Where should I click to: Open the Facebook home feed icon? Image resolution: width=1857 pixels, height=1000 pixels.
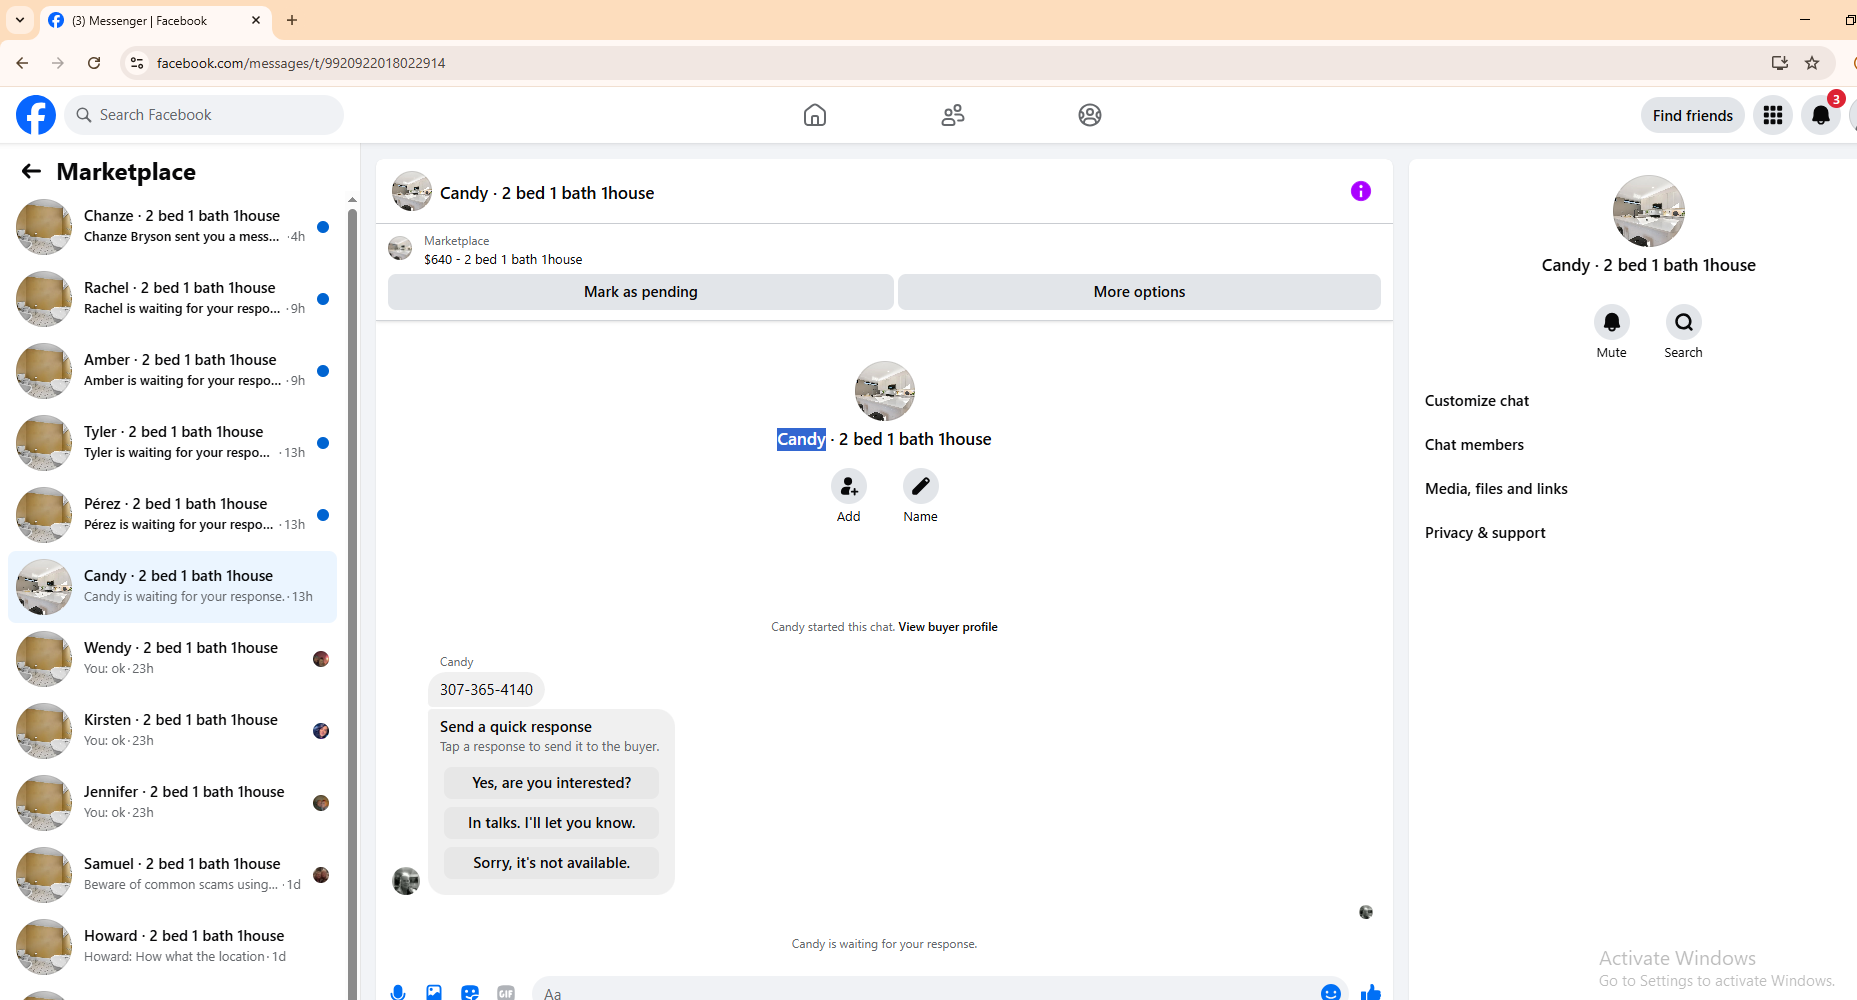point(815,115)
